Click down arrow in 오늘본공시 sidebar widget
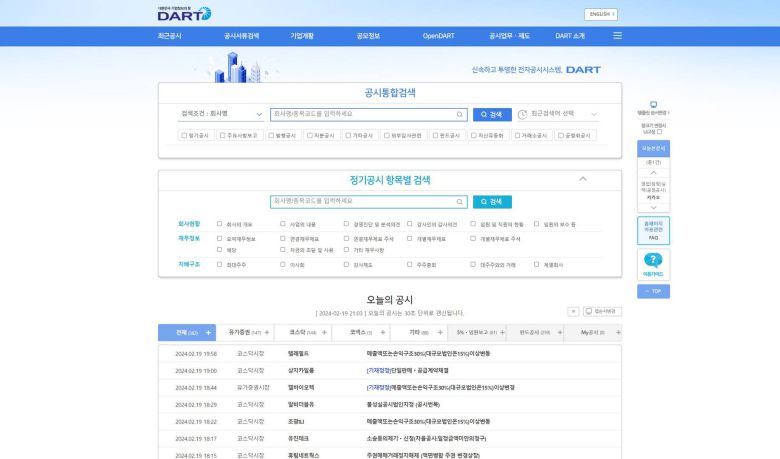This screenshot has width=780, height=459. (654, 207)
